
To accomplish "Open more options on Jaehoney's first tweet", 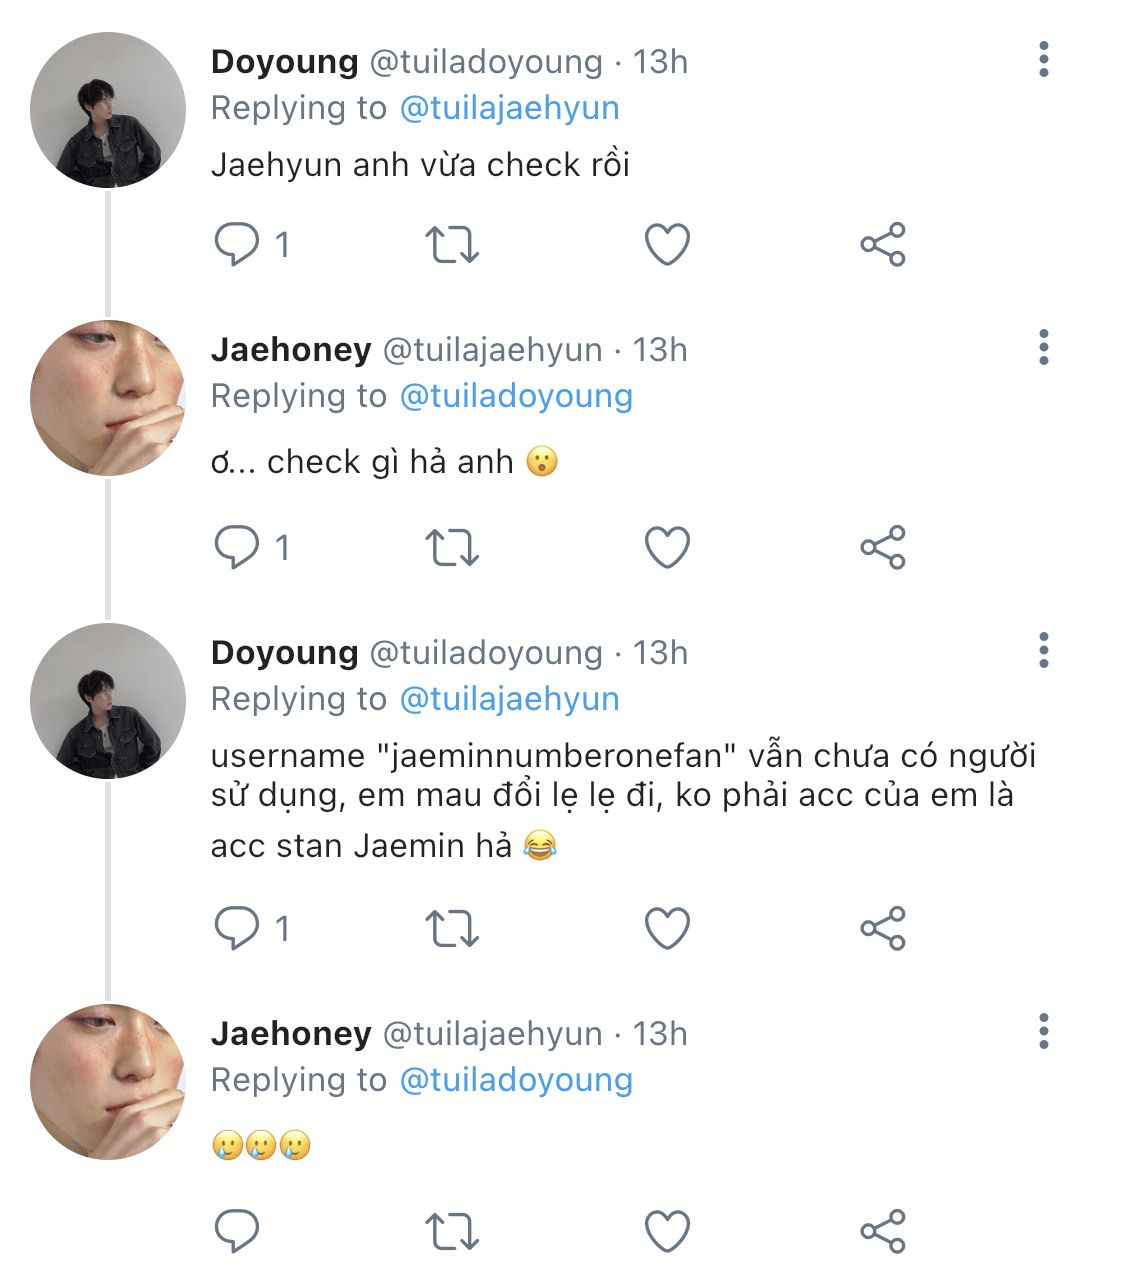I will (1044, 348).
